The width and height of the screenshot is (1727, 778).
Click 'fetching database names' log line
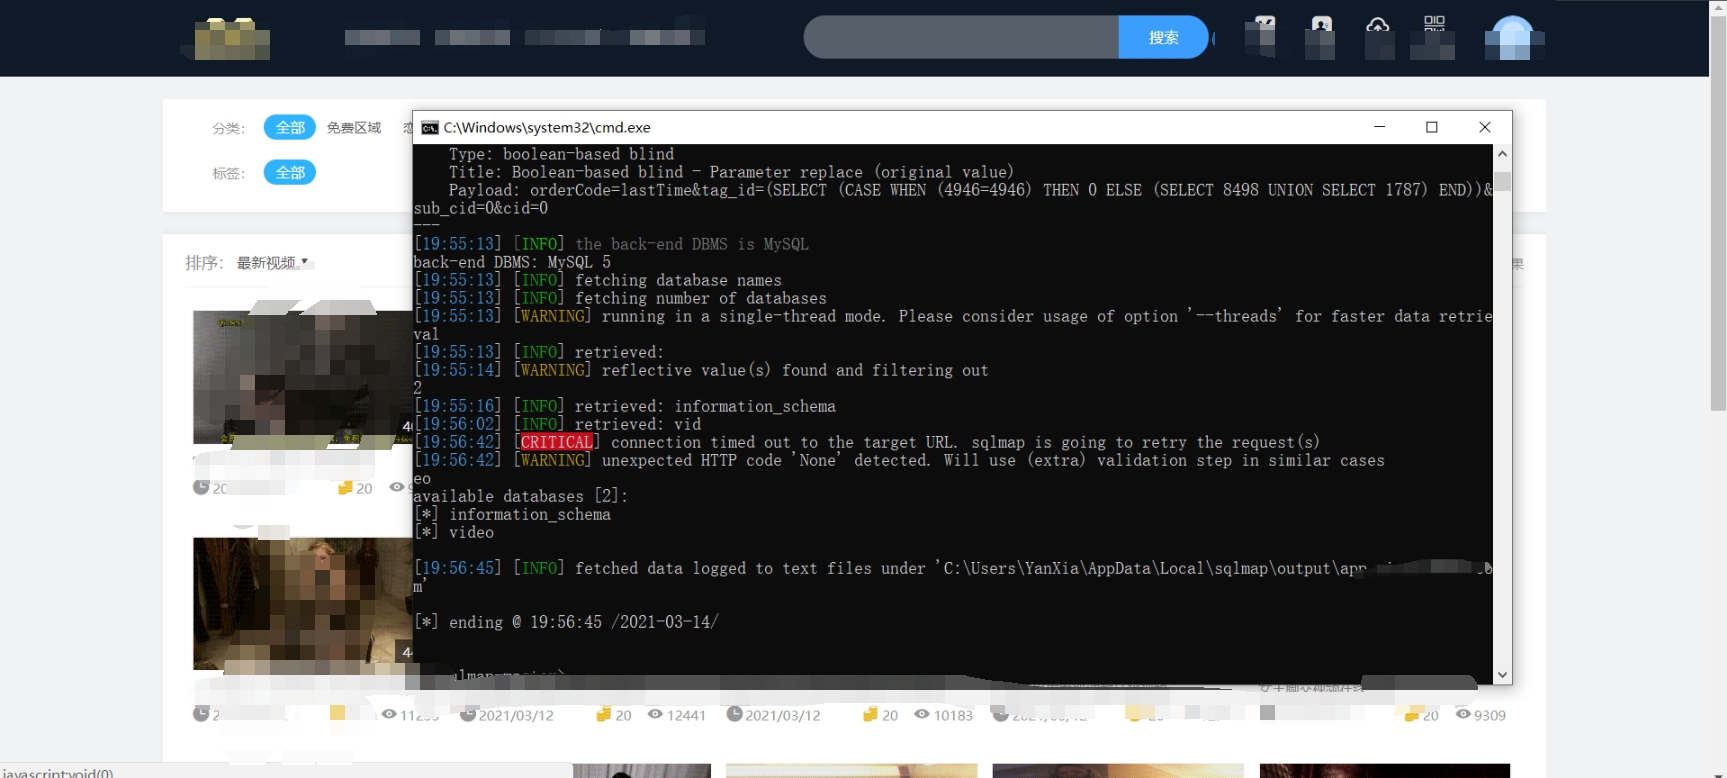[x=598, y=280]
